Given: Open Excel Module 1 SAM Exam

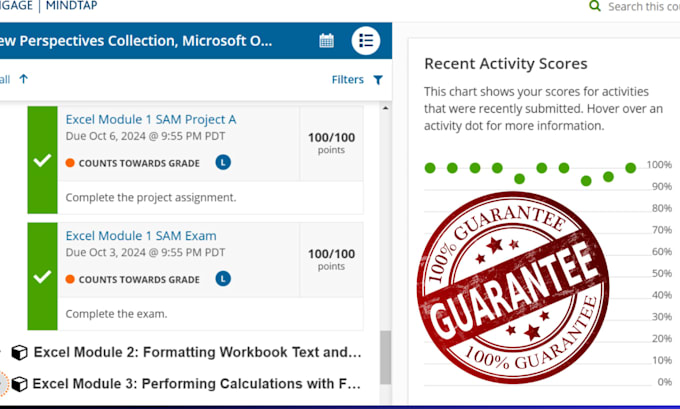Looking at the screenshot, I should click(x=141, y=236).
